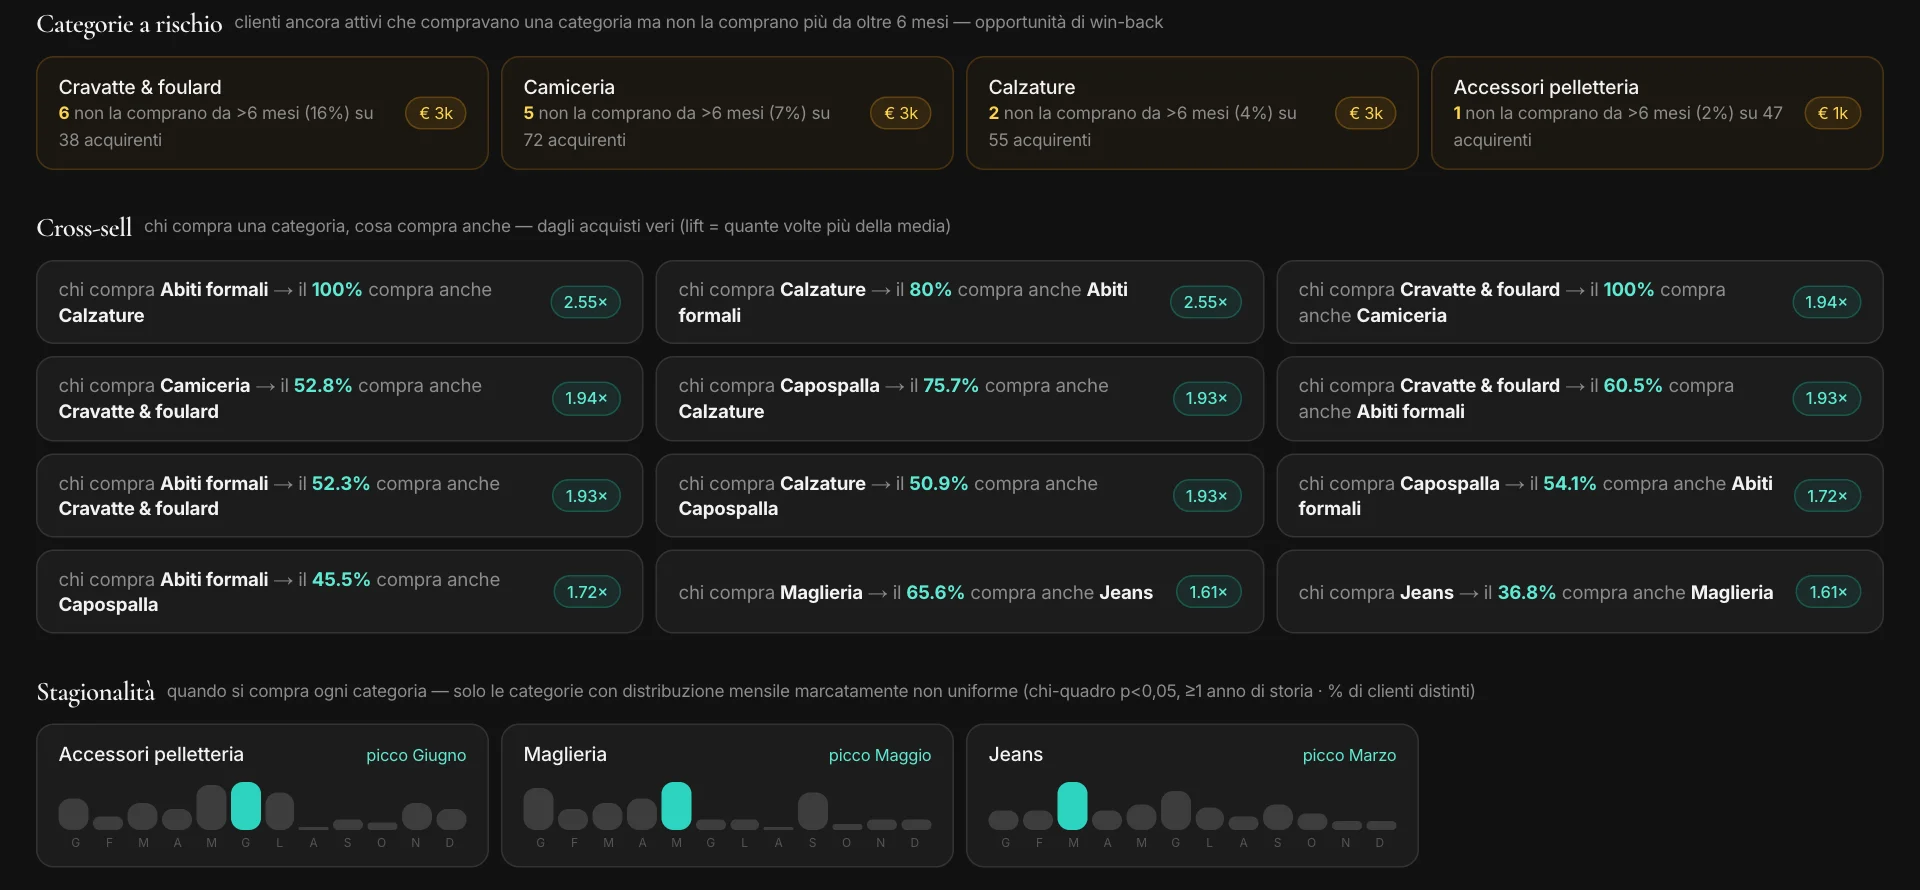
Task: Click the € 1k badge on Accessori pelletteria card
Action: (1833, 113)
